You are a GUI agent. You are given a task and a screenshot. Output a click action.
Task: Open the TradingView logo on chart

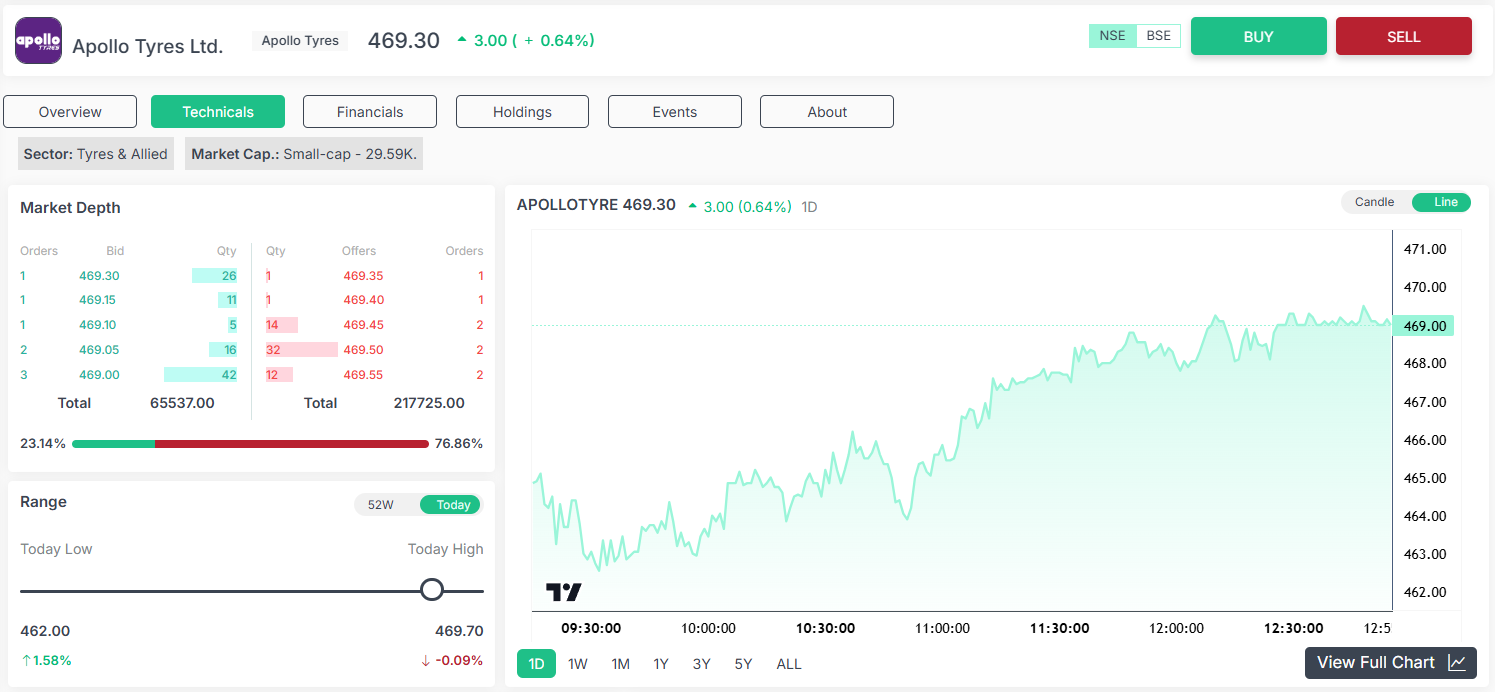coord(564,592)
